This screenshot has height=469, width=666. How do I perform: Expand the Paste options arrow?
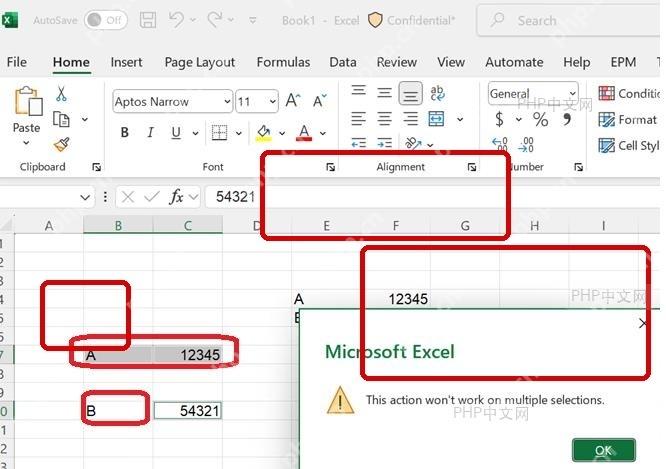tap(26, 143)
